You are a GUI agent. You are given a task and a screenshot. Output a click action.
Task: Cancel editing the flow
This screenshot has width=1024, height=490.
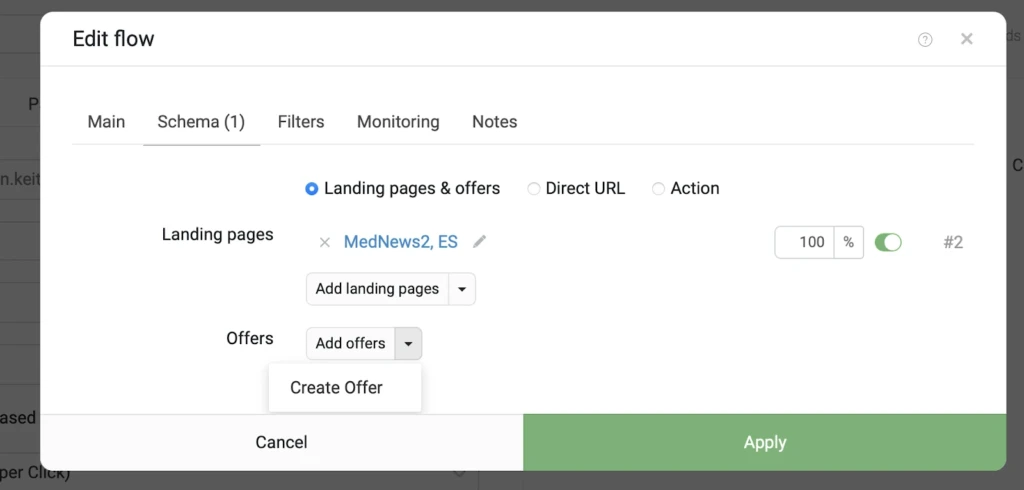tap(281, 442)
